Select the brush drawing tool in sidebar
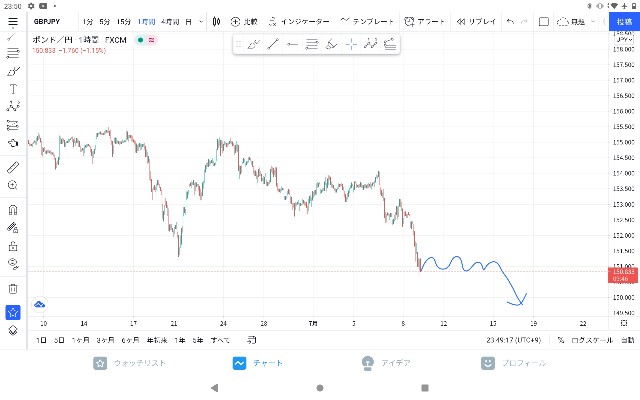 [13, 71]
